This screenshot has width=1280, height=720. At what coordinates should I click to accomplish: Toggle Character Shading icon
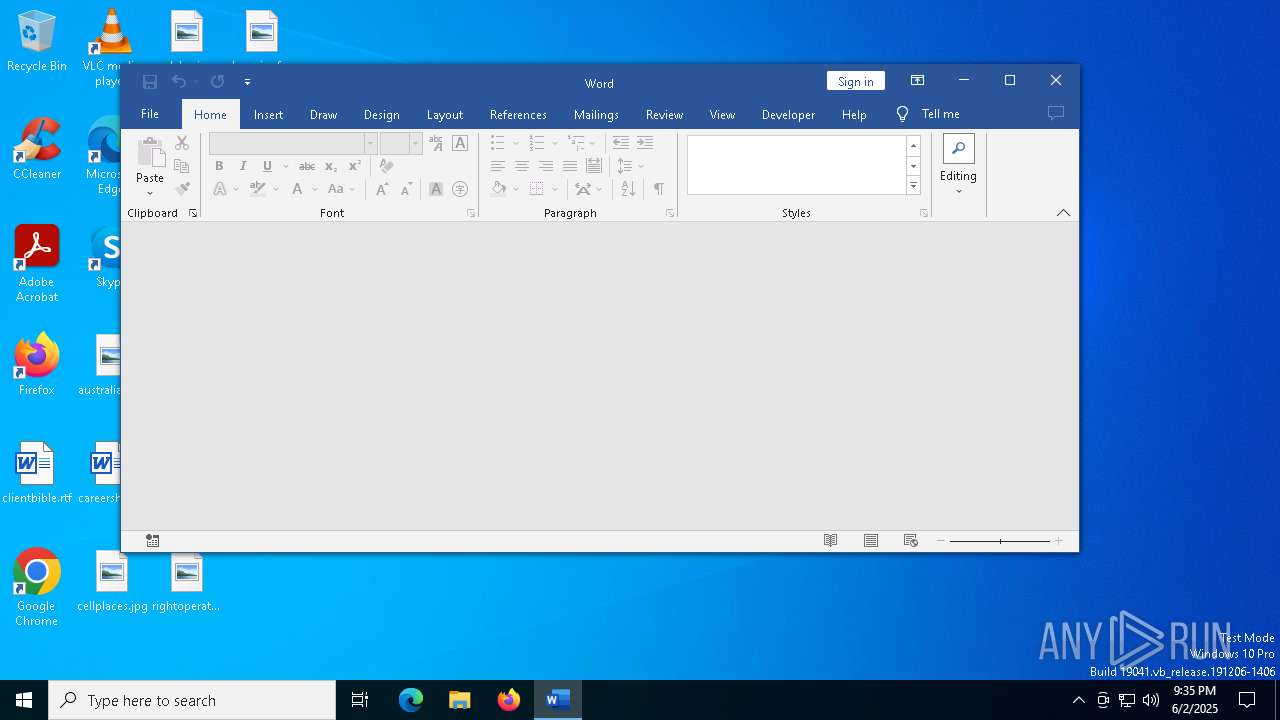(436, 189)
